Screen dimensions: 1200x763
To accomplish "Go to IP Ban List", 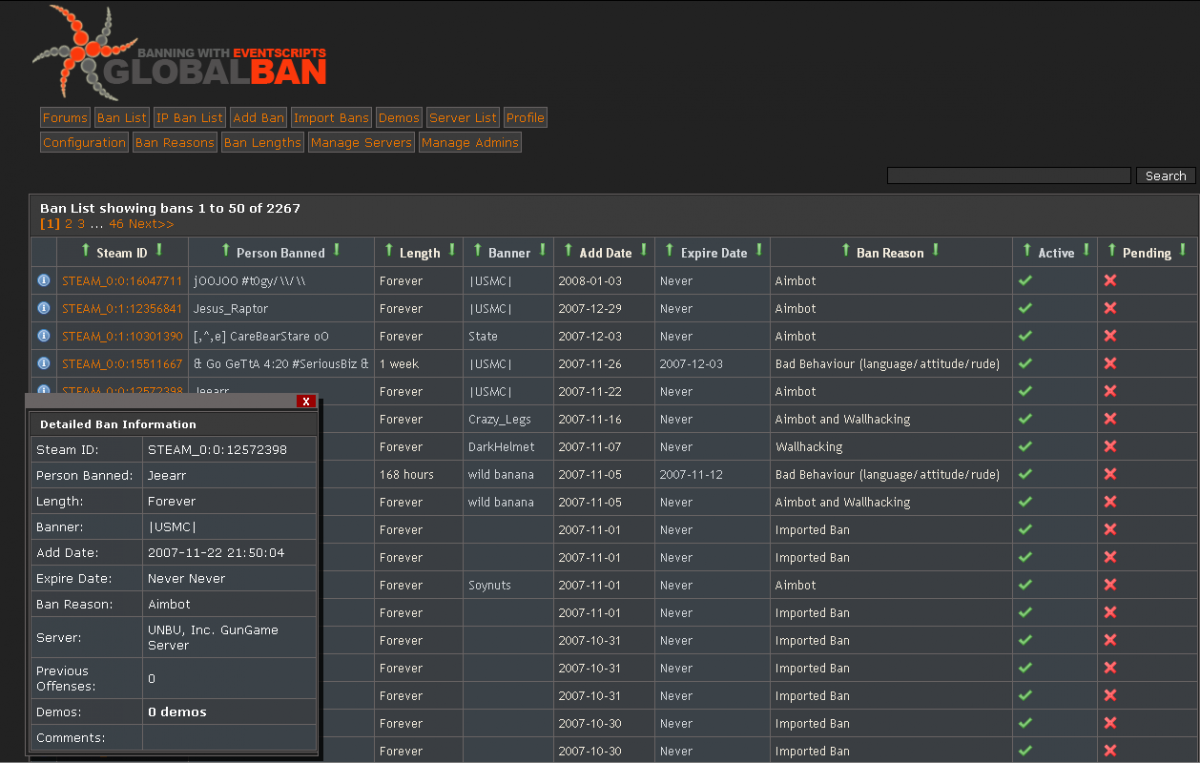I will (x=189, y=118).
